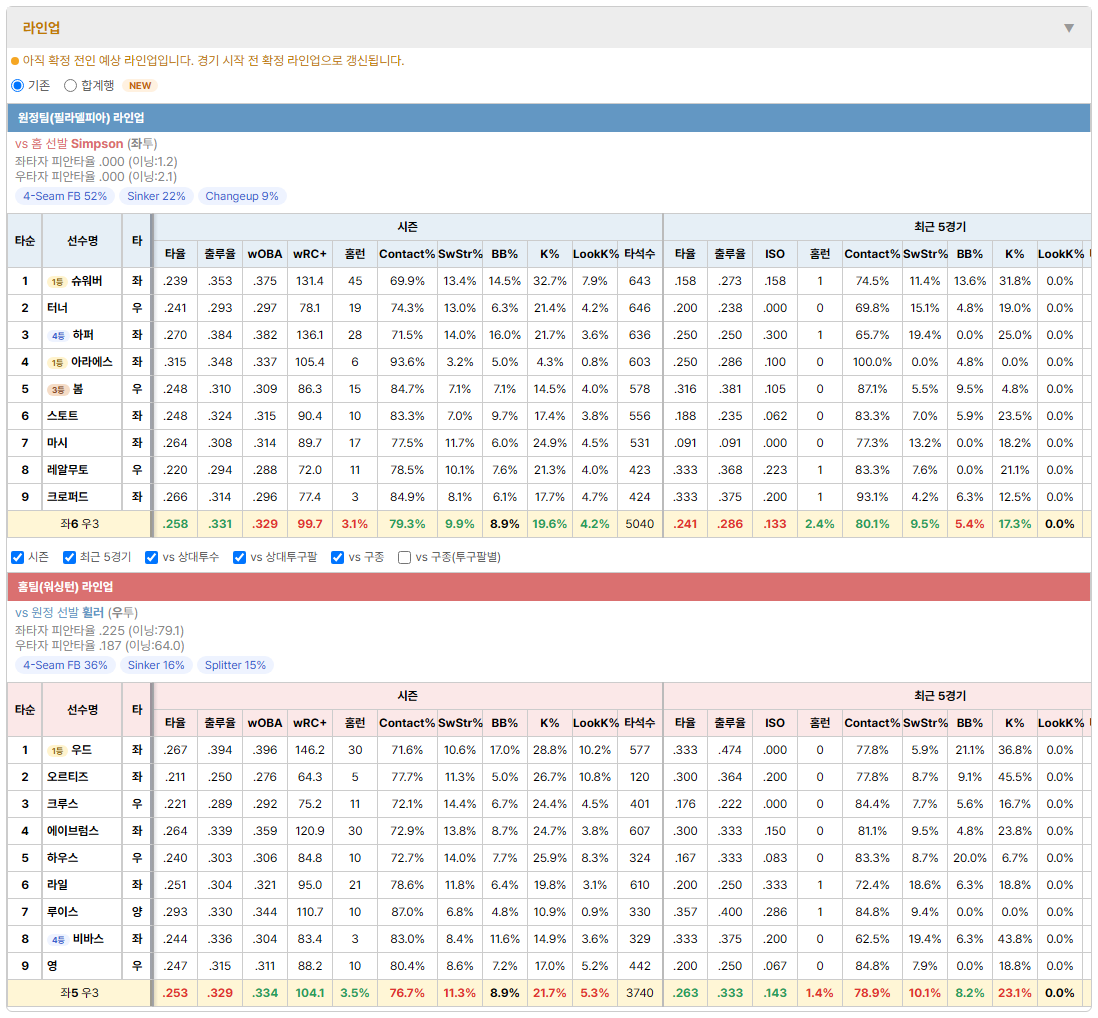Viewport: 1098px width, 1018px height.
Task: Click the 4등 badge next to 비바스
Action: pos(58,940)
